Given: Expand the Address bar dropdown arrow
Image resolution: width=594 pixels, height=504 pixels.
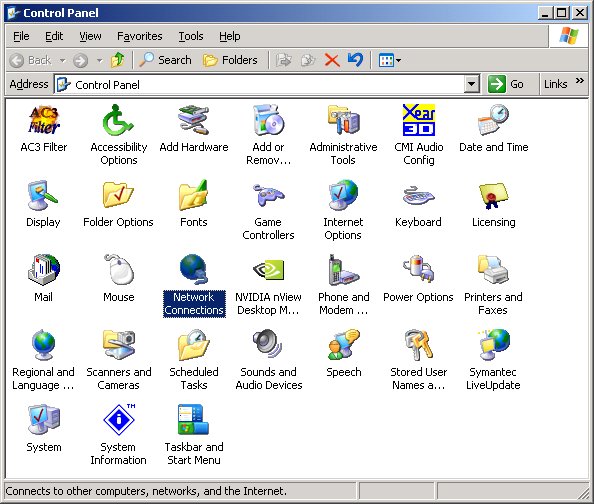Looking at the screenshot, I should click(x=472, y=84).
